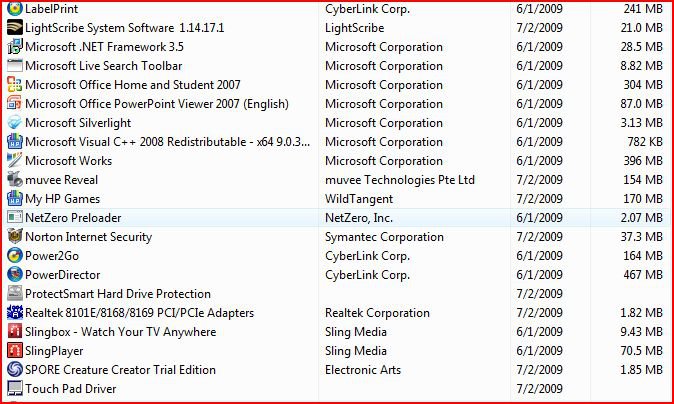
Task: Click the PowerPoint Viewer 2007 icon
Action: [15, 104]
